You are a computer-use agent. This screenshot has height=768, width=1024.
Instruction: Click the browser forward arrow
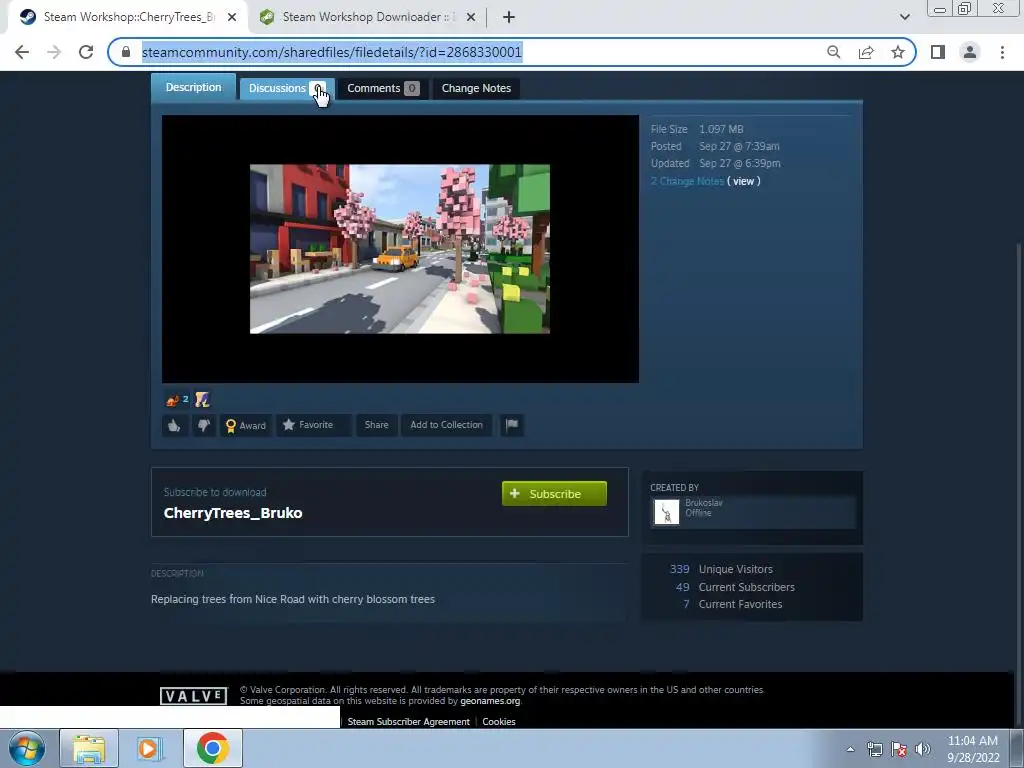click(54, 52)
